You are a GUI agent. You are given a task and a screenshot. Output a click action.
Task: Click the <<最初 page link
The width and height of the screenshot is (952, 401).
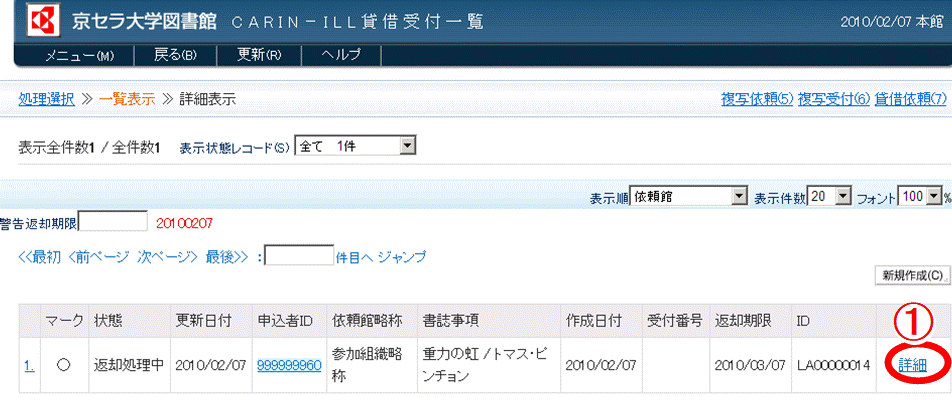tap(39, 257)
